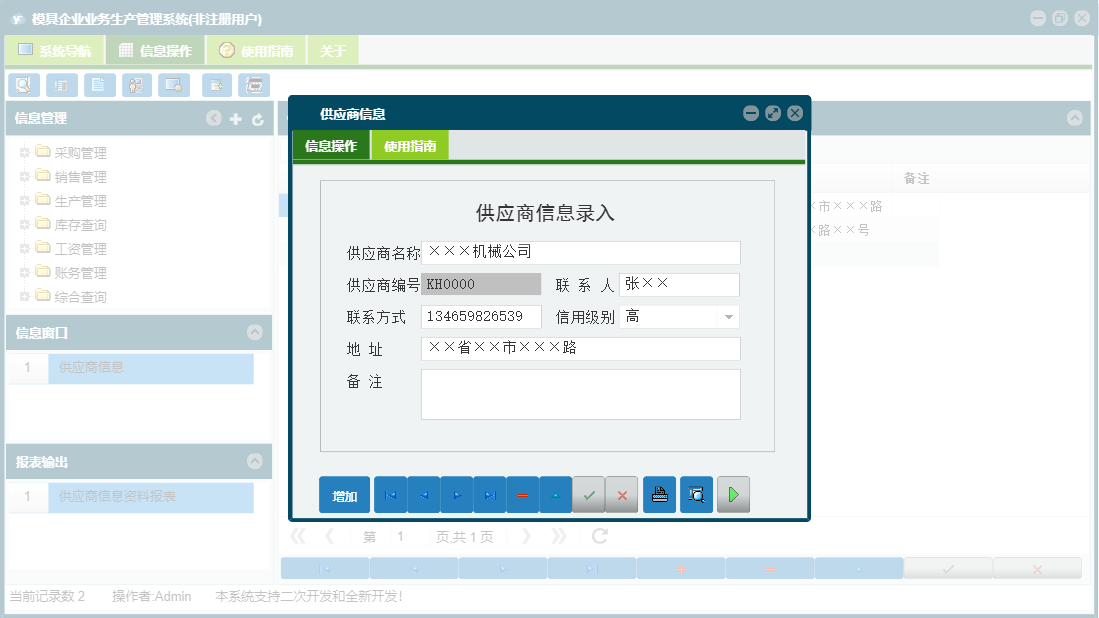Click the add window icon in main toolbar
This screenshot has width=1099, height=618.
(x=217, y=85)
